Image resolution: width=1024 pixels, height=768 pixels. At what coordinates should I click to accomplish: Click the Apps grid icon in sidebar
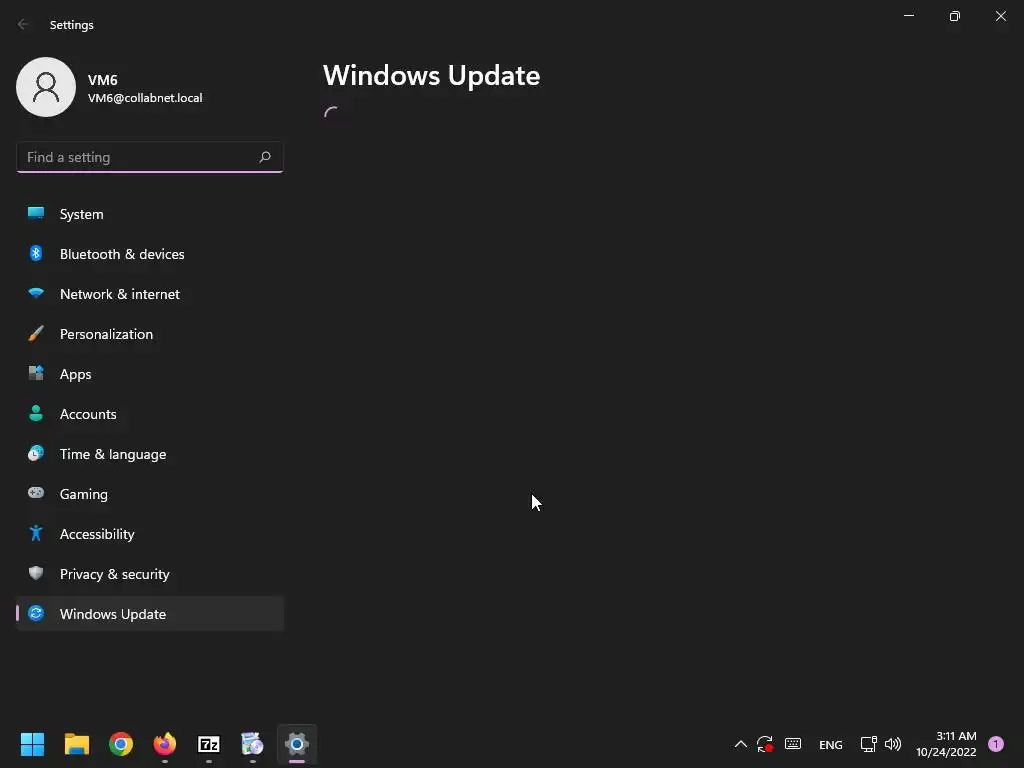pyautogui.click(x=36, y=374)
